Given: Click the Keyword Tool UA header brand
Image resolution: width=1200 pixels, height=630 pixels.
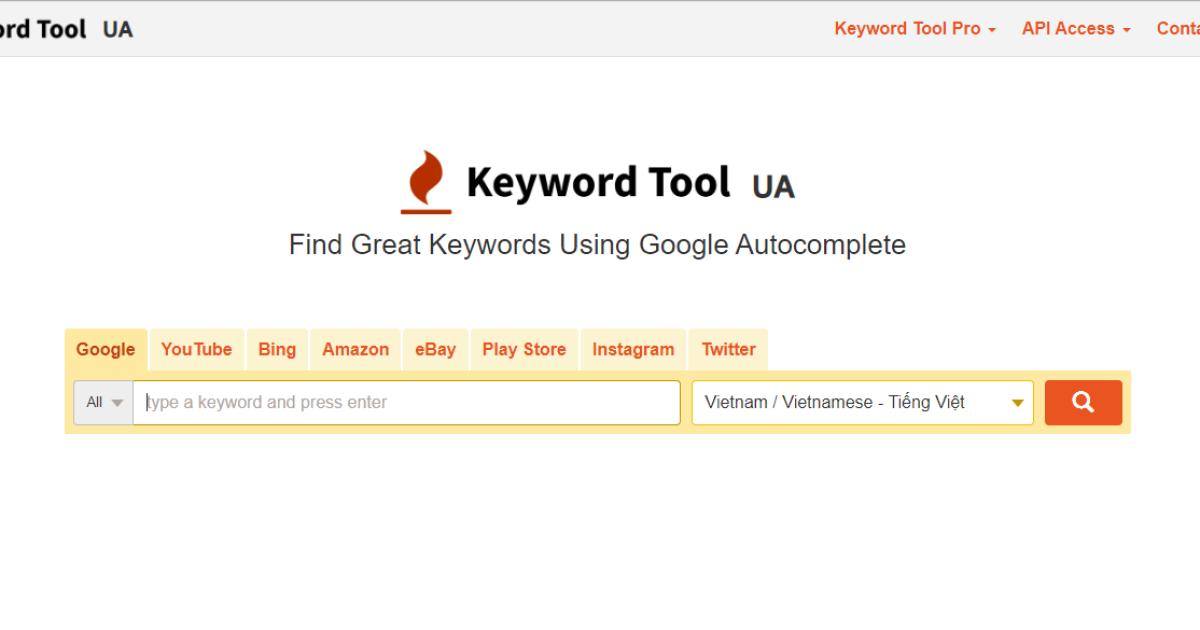Looking at the screenshot, I should [60, 29].
